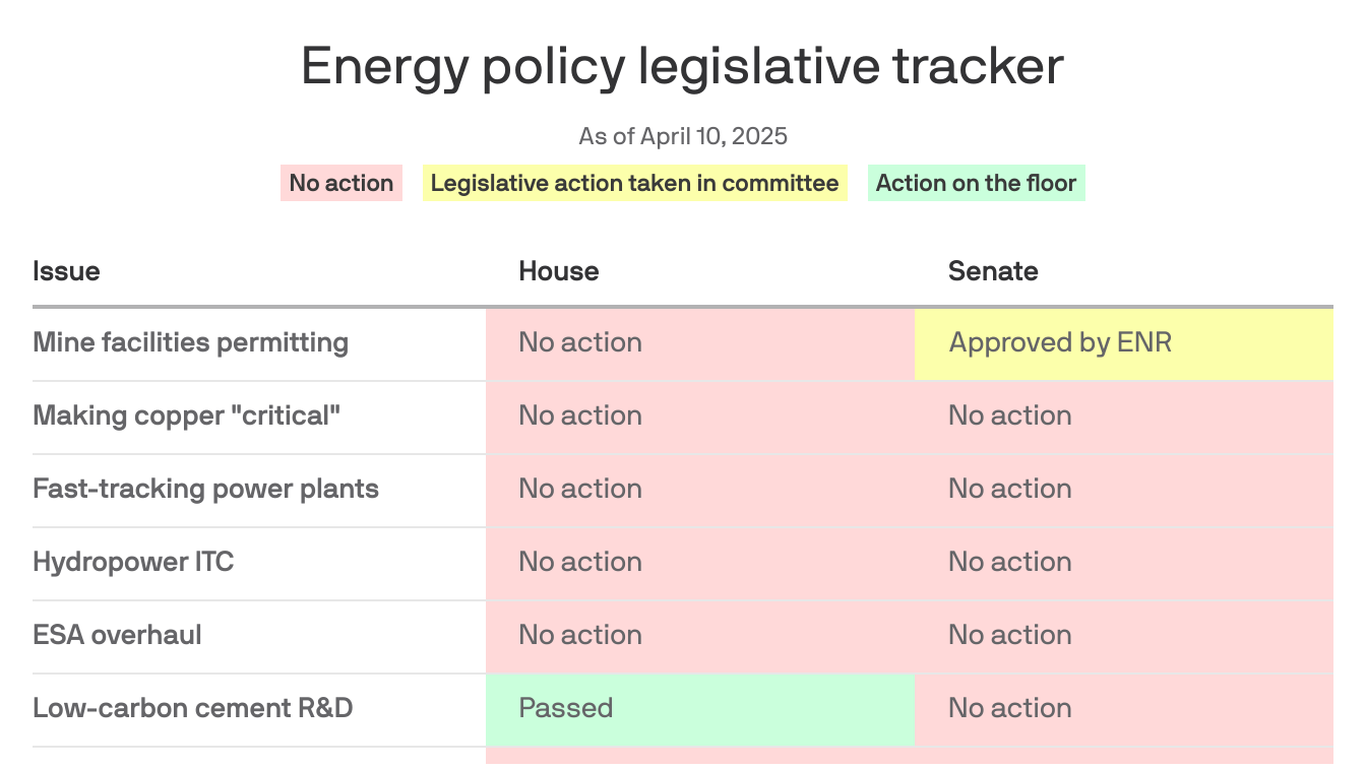Click the green "Passed" House cell

(x=700, y=709)
